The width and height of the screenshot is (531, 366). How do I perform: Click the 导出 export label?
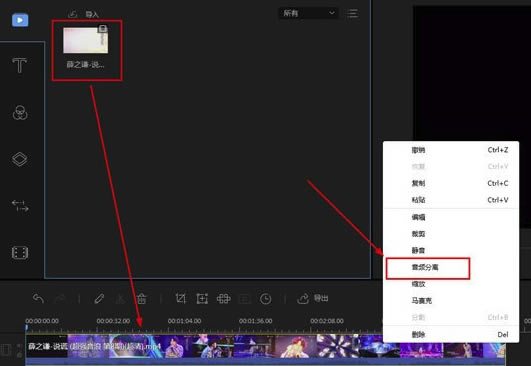pos(321,298)
